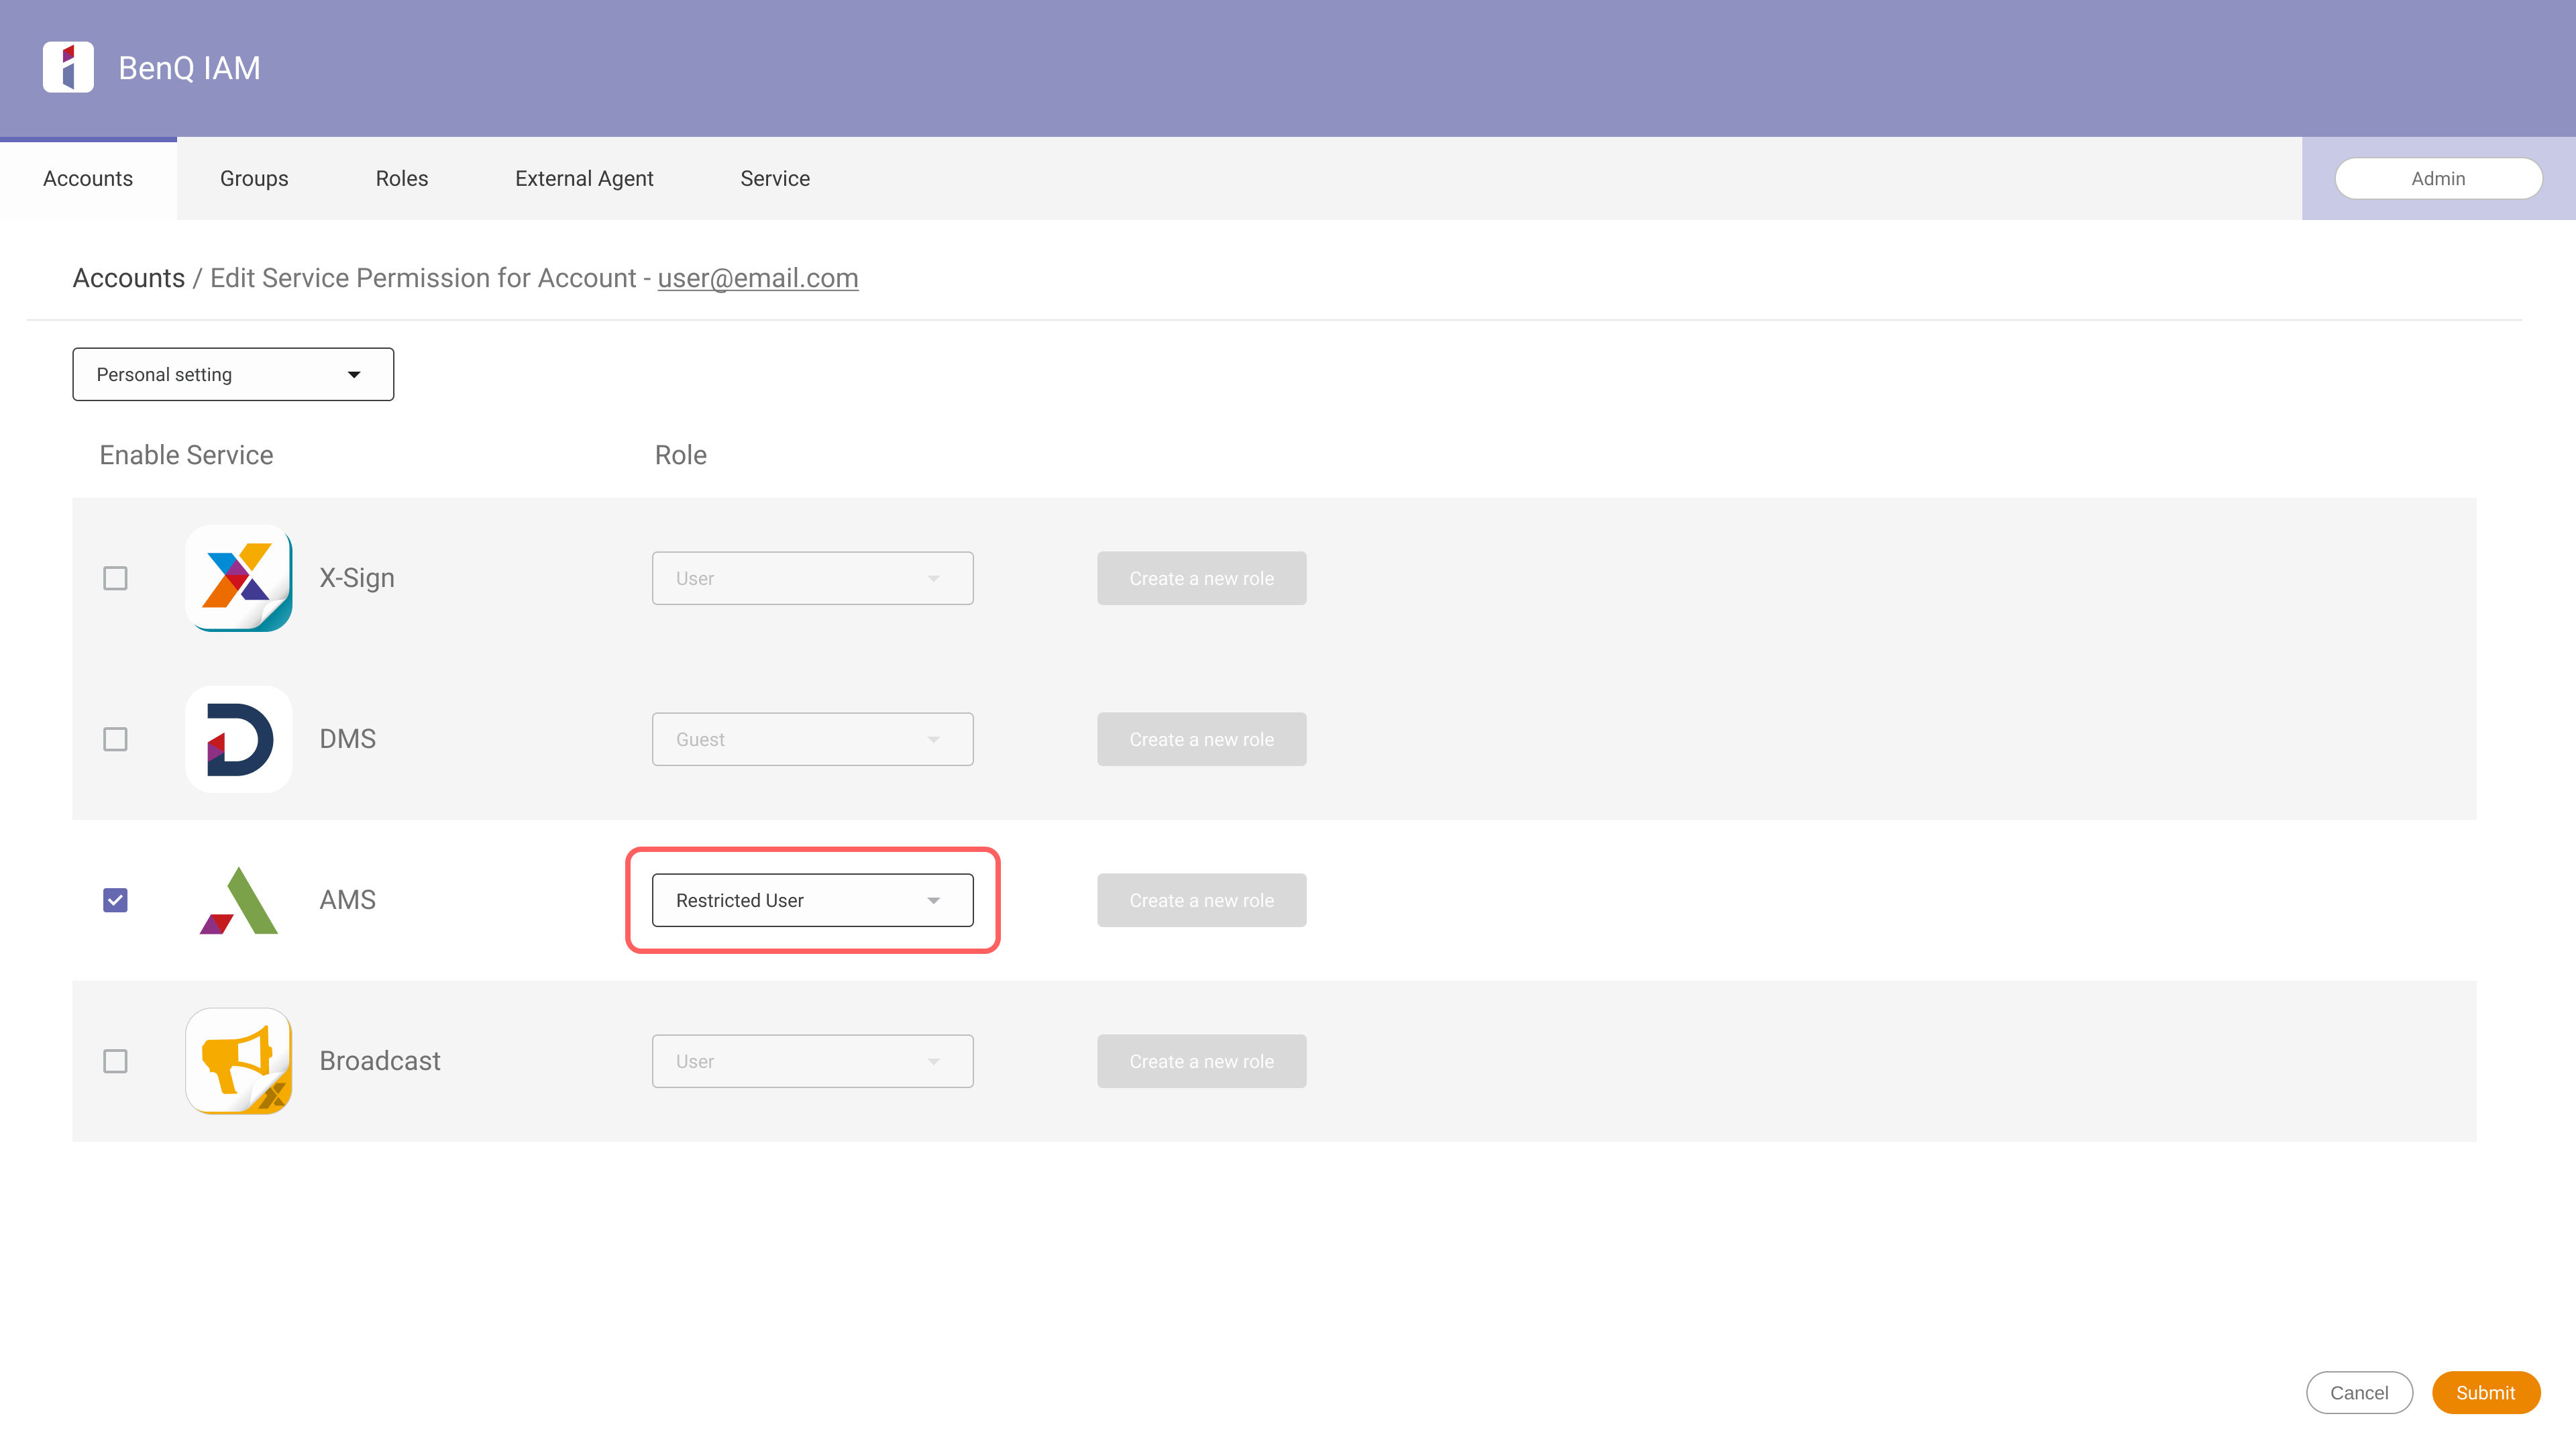Image resolution: width=2576 pixels, height=1449 pixels.
Task: Click the Cancel button
Action: tap(2358, 1392)
